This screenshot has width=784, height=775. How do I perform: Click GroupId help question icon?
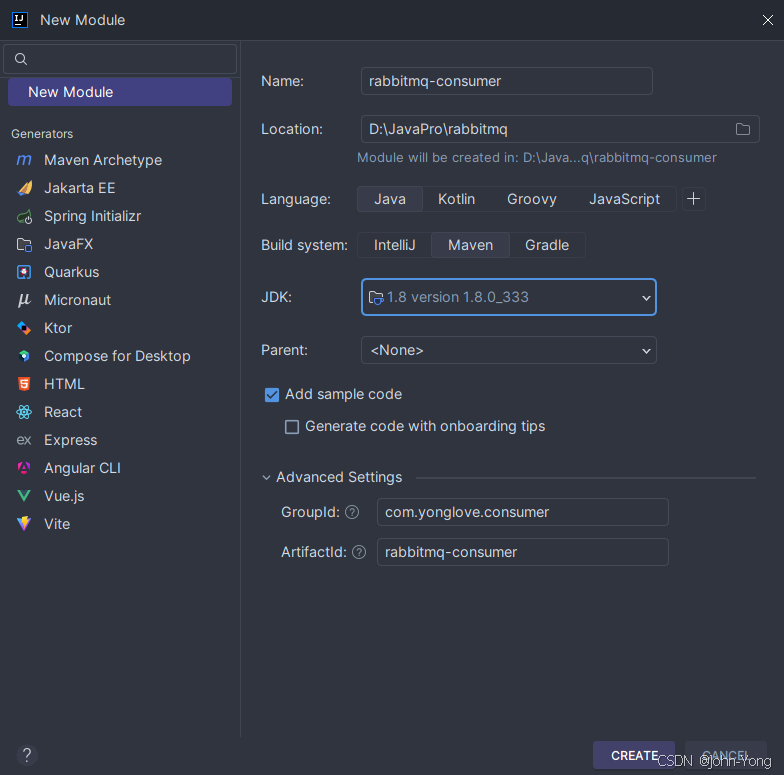click(x=352, y=512)
